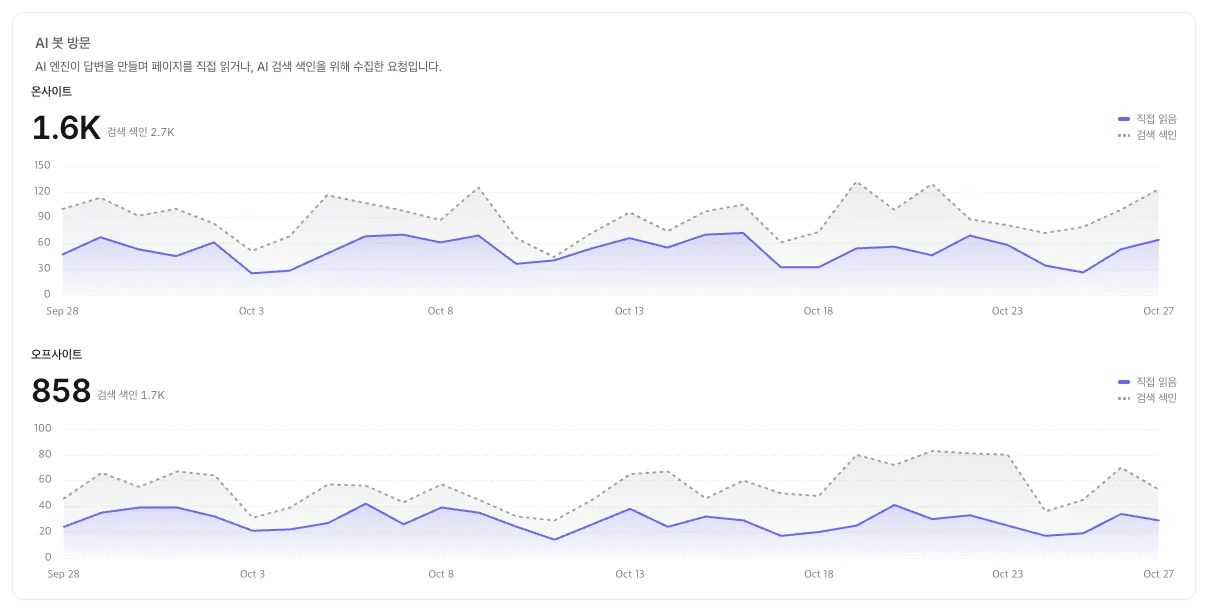Select Oct 3 on the 온사이트 chart axis
This screenshot has width=1208, height=612.
click(x=252, y=311)
